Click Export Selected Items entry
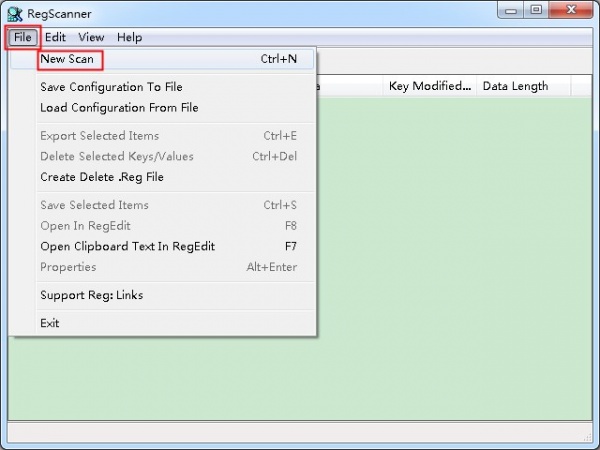Viewport: 600px width, 450px height. click(162, 136)
